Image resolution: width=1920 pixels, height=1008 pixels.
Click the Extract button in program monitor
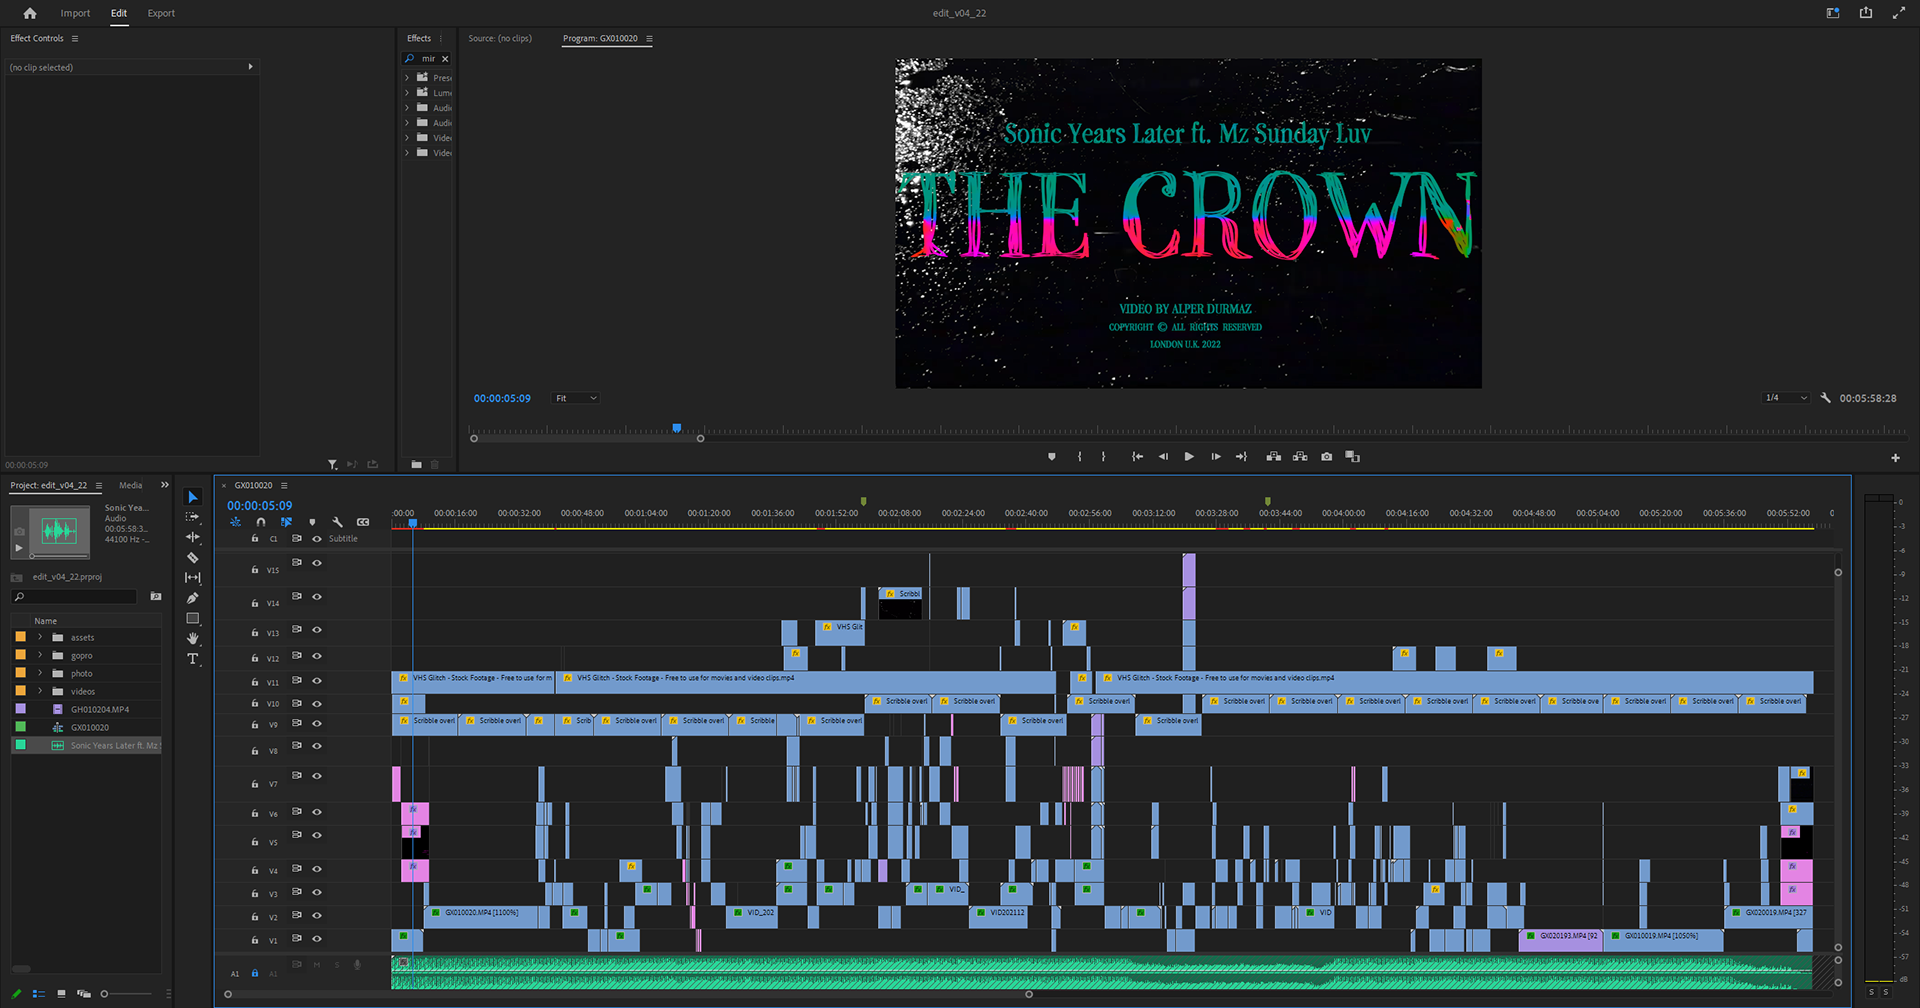1300,456
